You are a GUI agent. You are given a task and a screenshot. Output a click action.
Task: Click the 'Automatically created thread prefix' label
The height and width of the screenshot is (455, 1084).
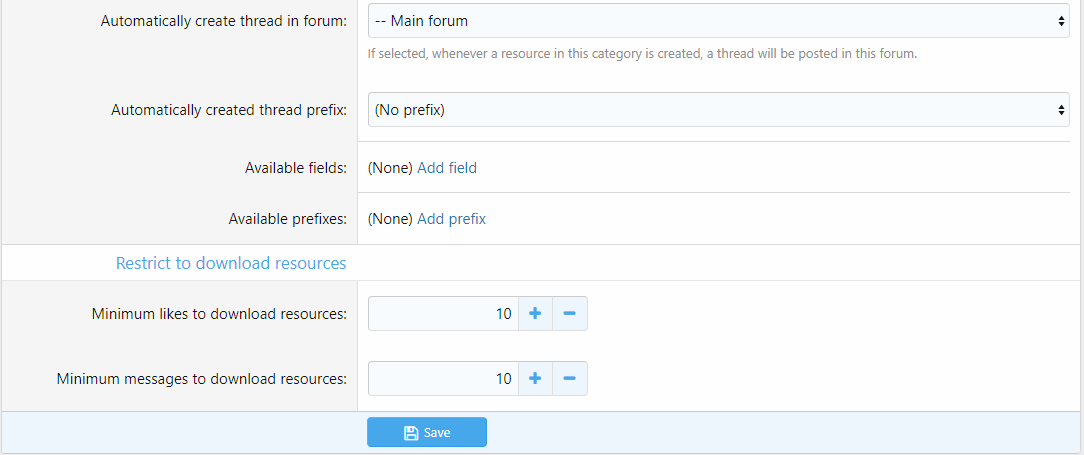229,110
